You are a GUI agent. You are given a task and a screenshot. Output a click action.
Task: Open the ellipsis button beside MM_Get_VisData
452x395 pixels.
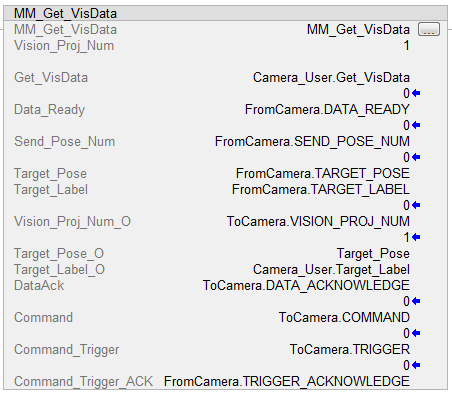coord(429,29)
